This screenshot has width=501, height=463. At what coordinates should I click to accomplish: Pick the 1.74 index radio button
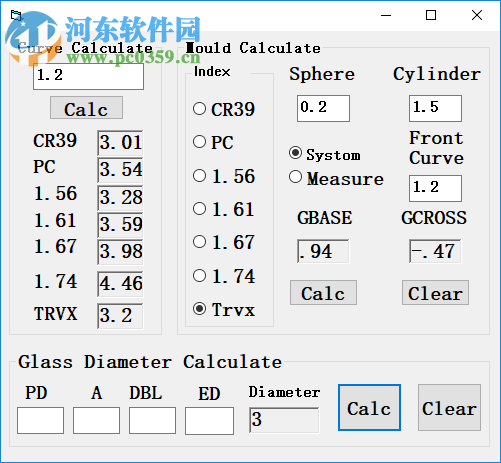pos(199,276)
